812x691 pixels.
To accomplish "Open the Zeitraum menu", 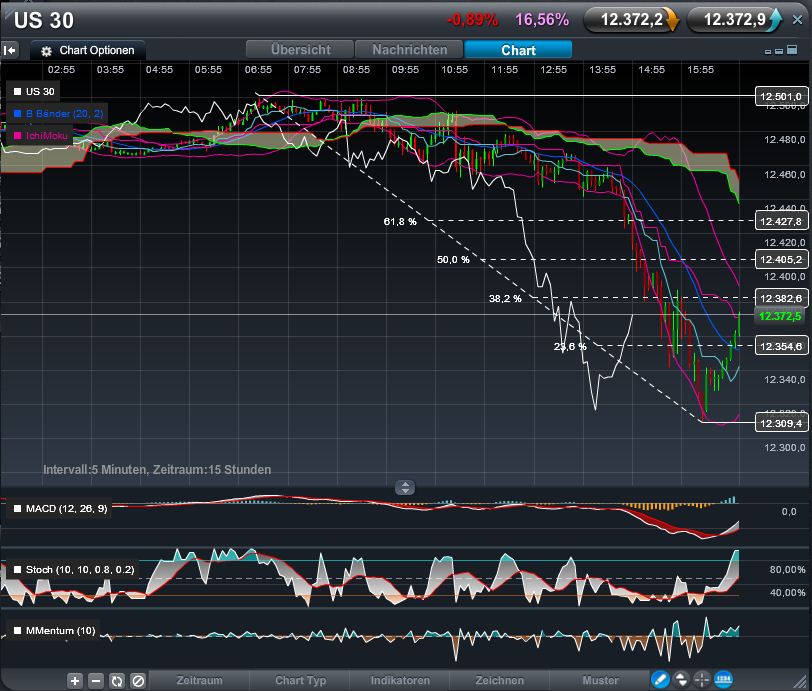I will 199,680.
